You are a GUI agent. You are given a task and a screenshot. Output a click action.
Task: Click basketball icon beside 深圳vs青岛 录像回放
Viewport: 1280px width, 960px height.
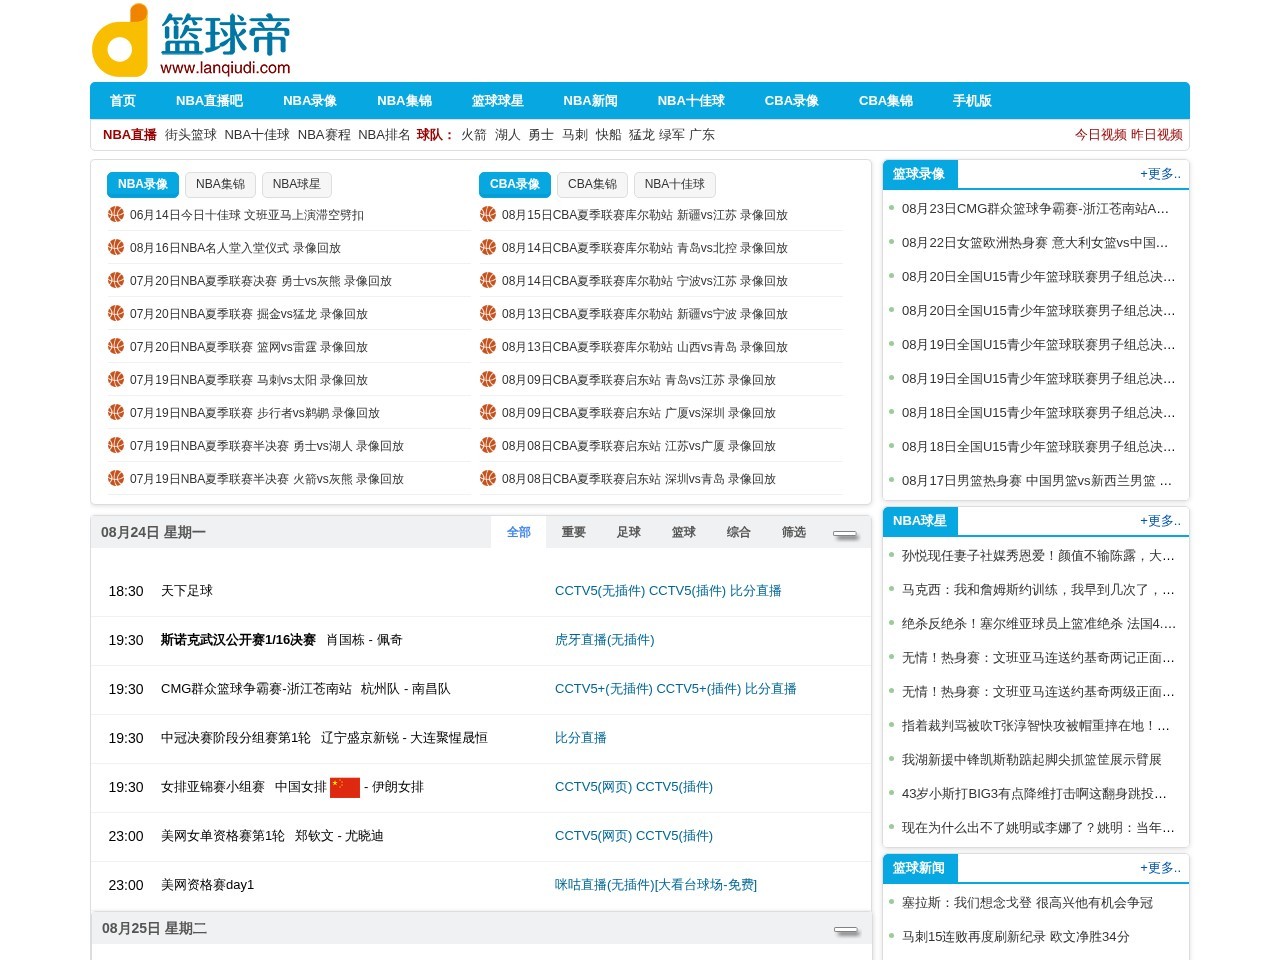488,478
